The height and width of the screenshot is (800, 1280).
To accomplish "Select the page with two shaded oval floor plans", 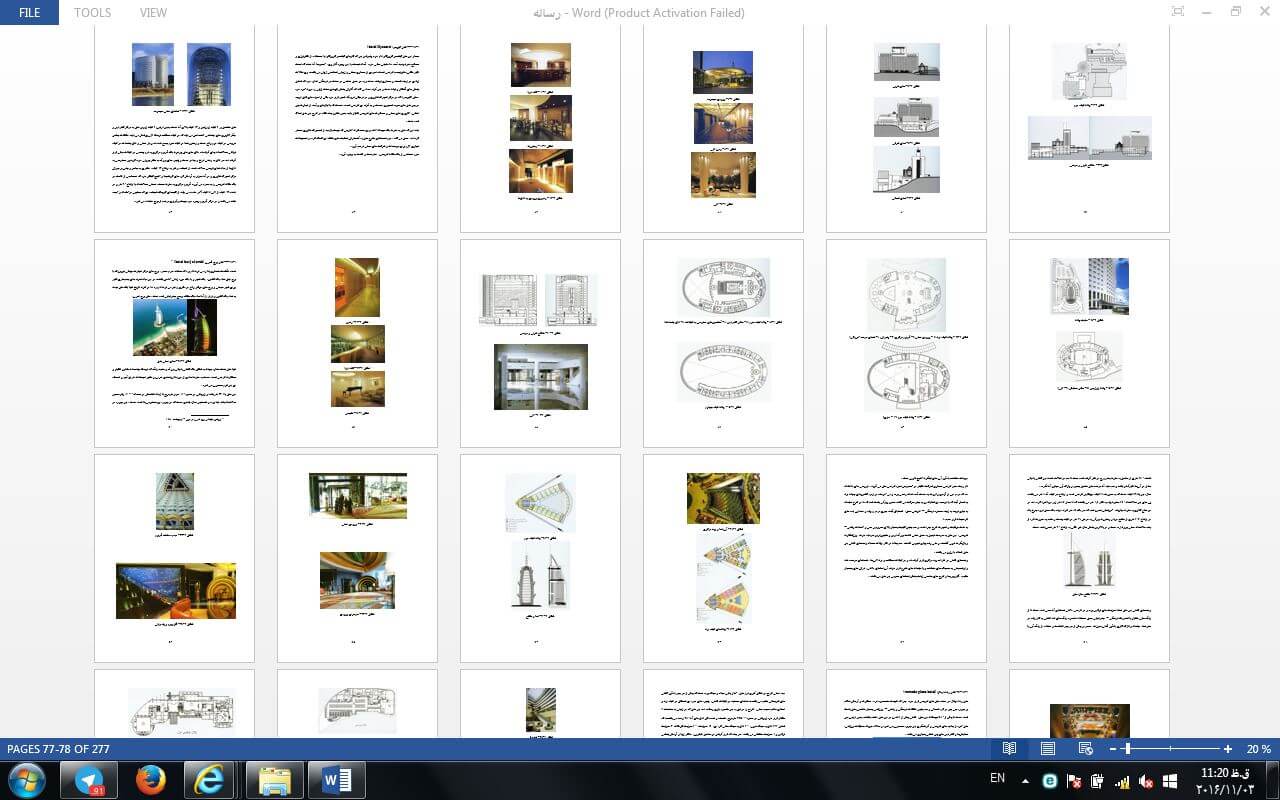I will tap(723, 343).
